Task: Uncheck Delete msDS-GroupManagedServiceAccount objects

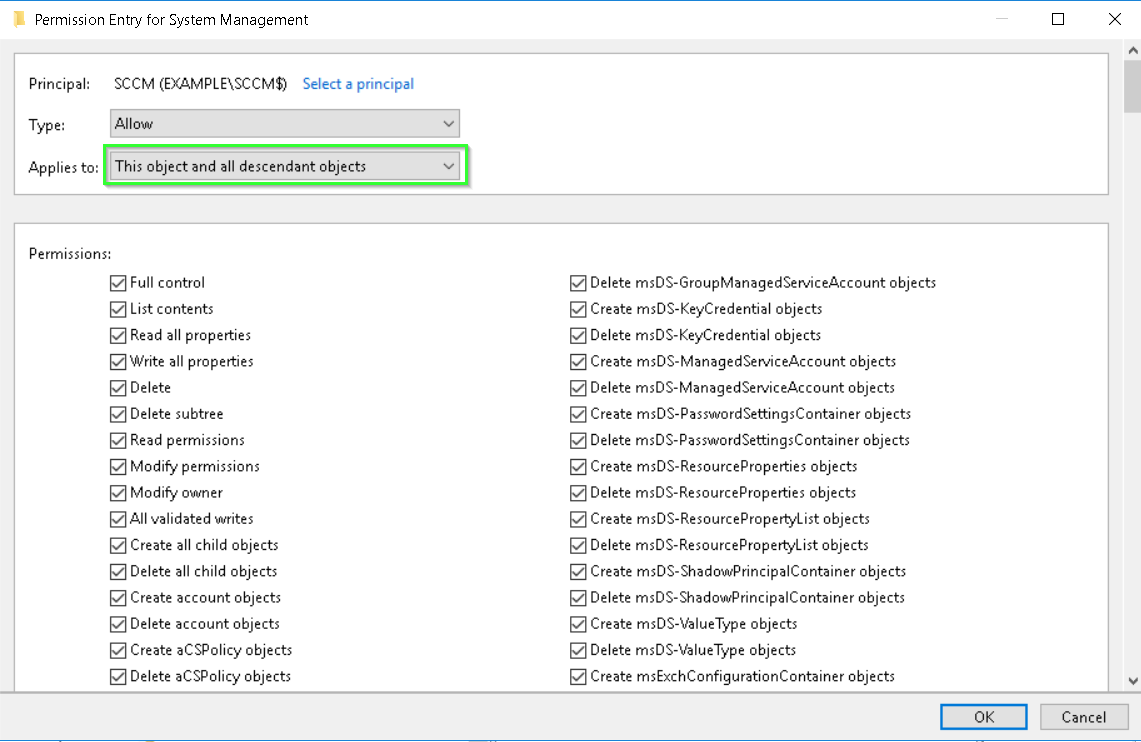Action: pyautogui.click(x=578, y=283)
